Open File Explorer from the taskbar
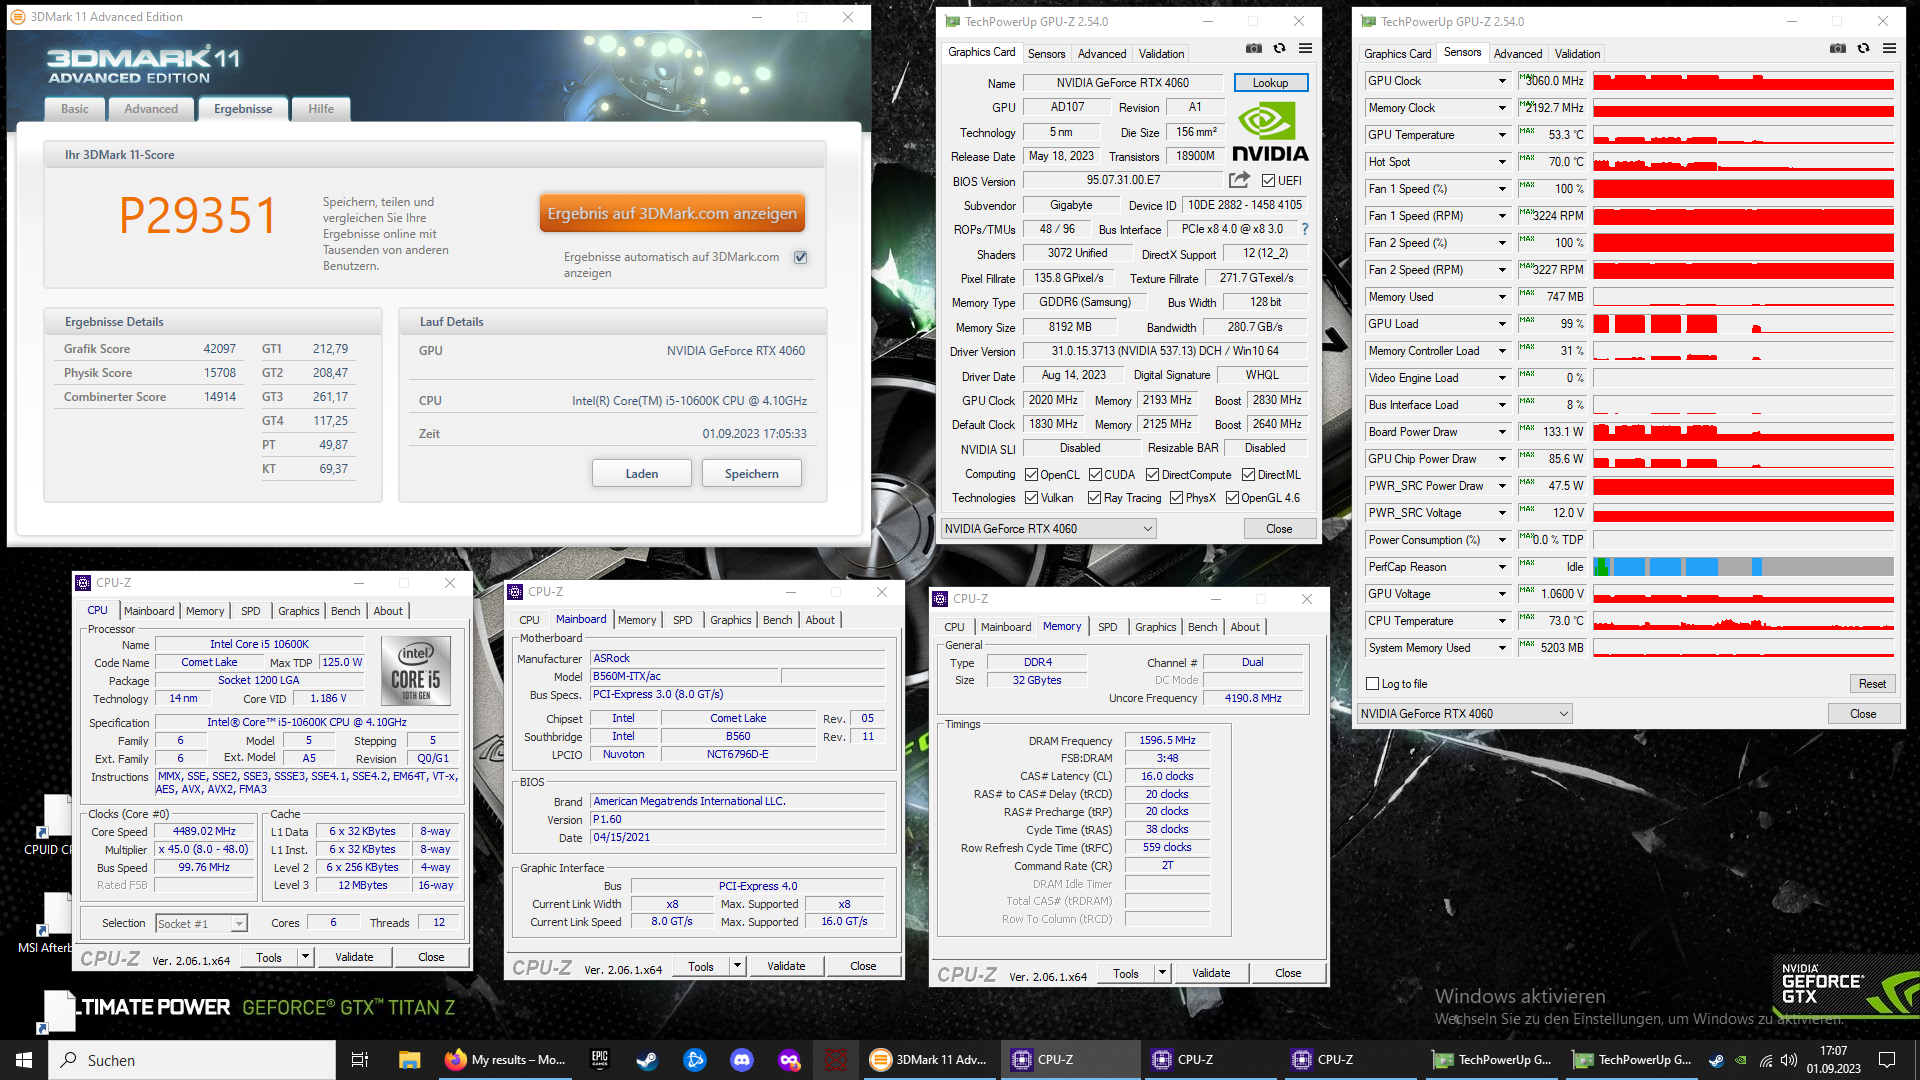Screen dimensions: 1920x1080 (409, 1060)
